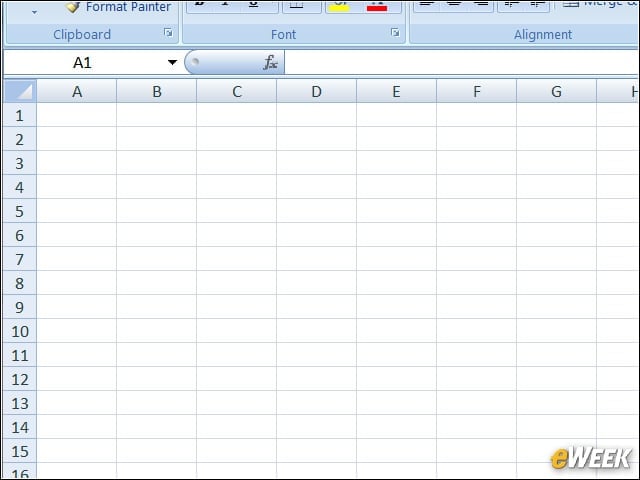Select row 8 header
This screenshot has width=640, height=480.
tap(20, 283)
